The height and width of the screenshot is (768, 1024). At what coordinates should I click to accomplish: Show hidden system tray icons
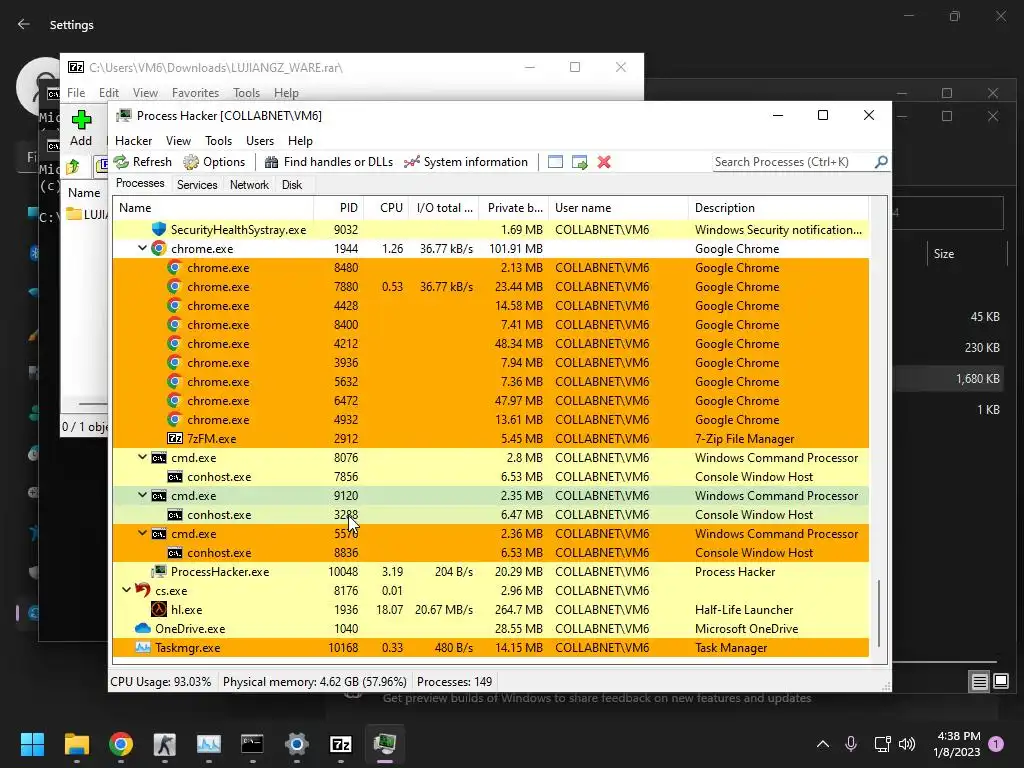[823, 744]
